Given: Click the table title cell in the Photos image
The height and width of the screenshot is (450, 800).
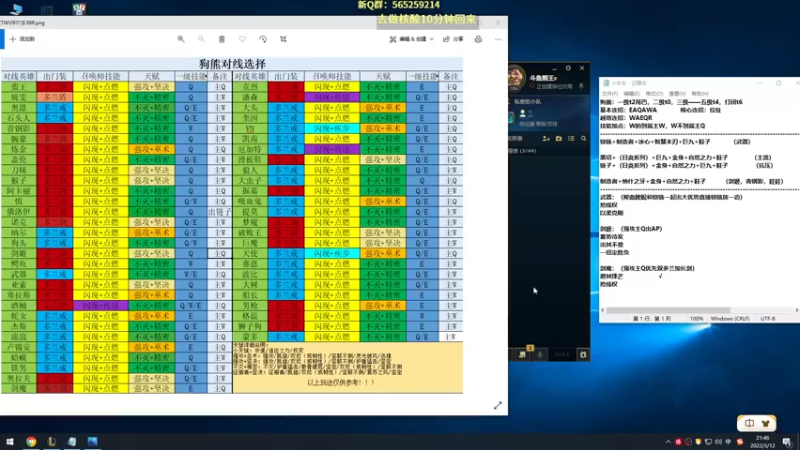Looking at the screenshot, I should (232, 64).
